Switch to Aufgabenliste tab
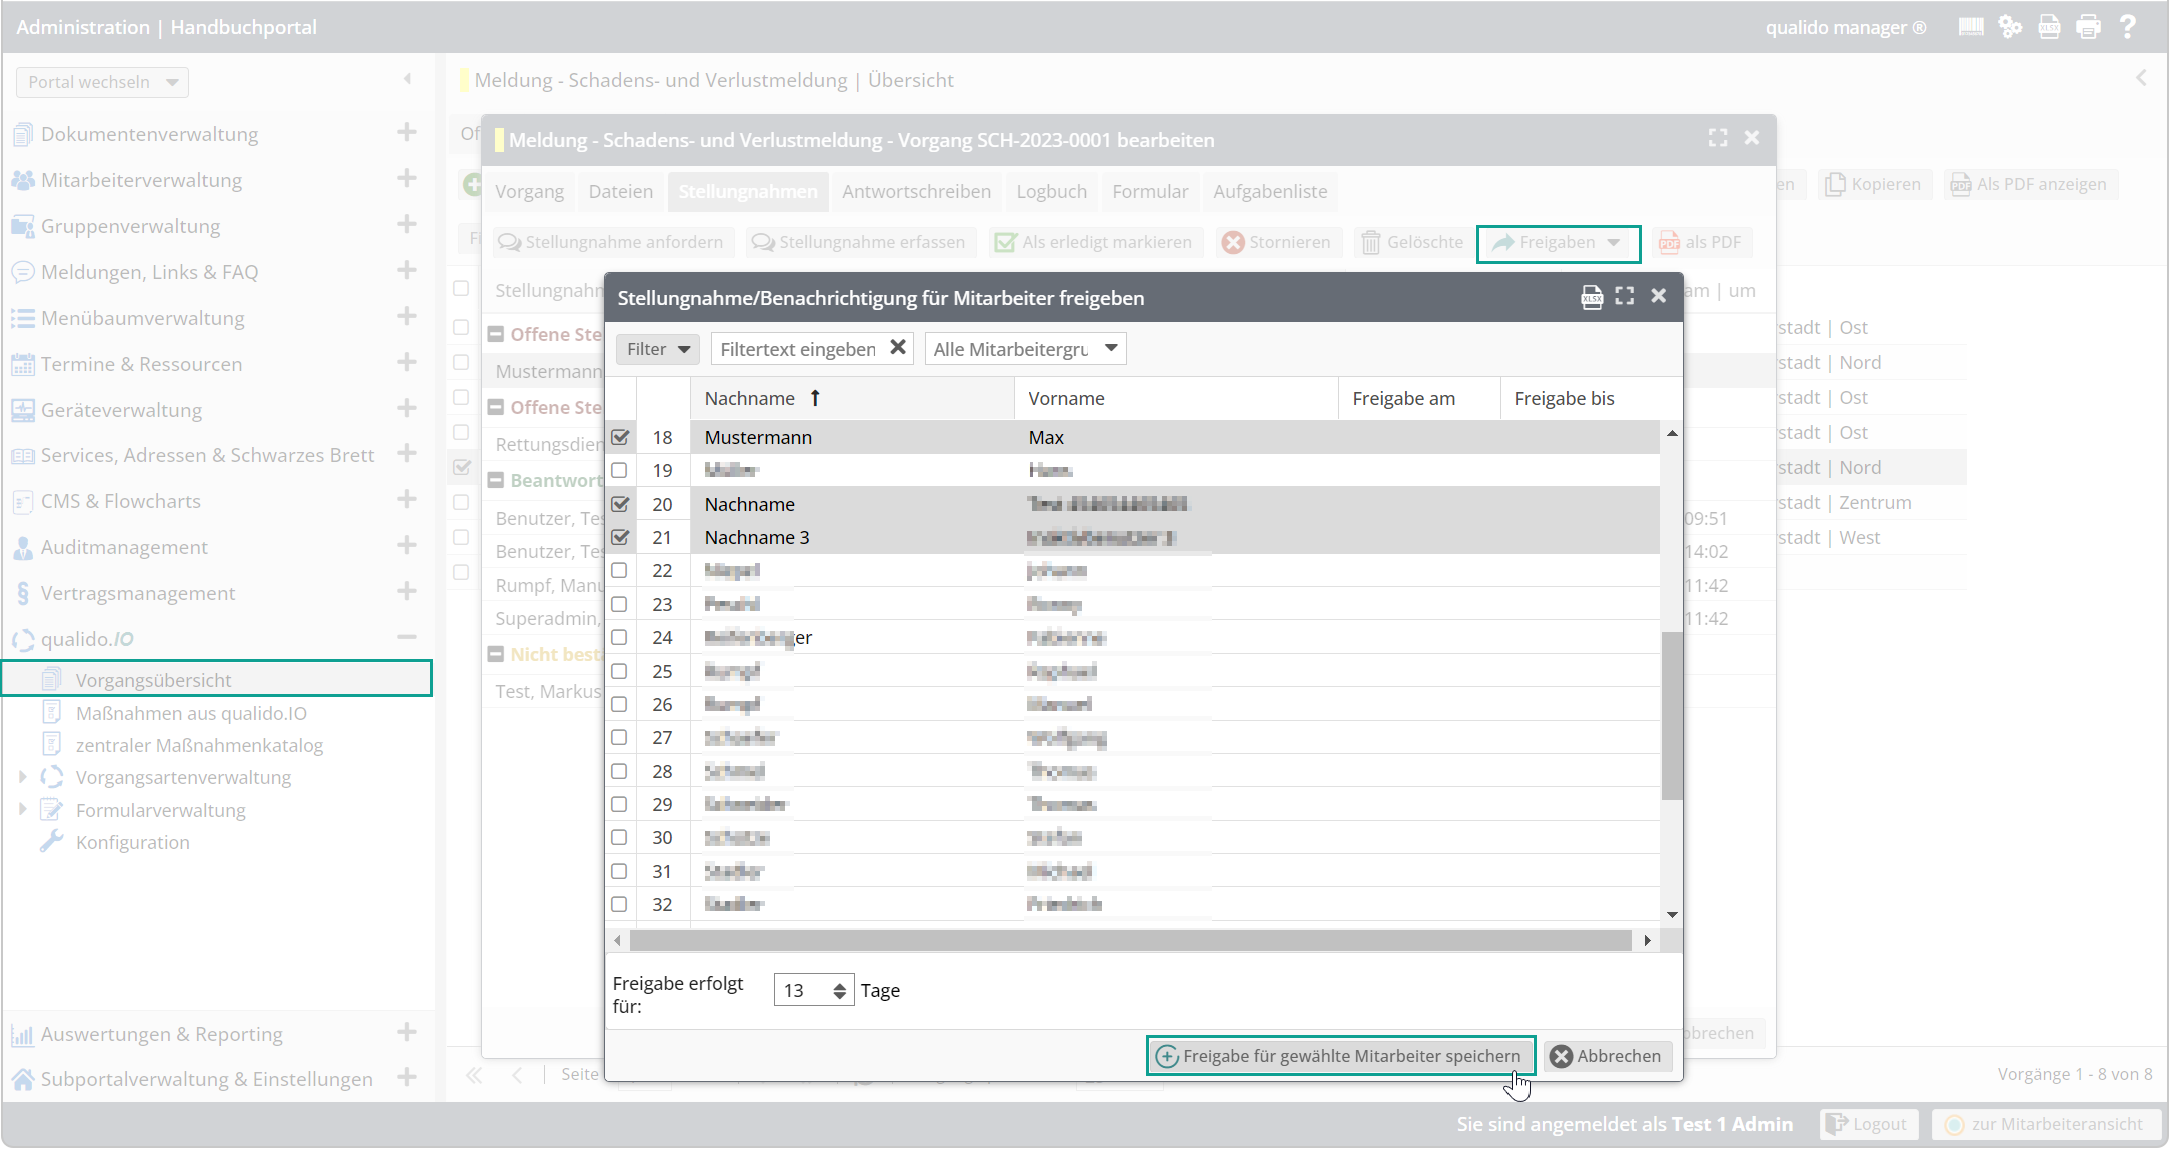The width and height of the screenshot is (2170, 1149). (x=1270, y=191)
